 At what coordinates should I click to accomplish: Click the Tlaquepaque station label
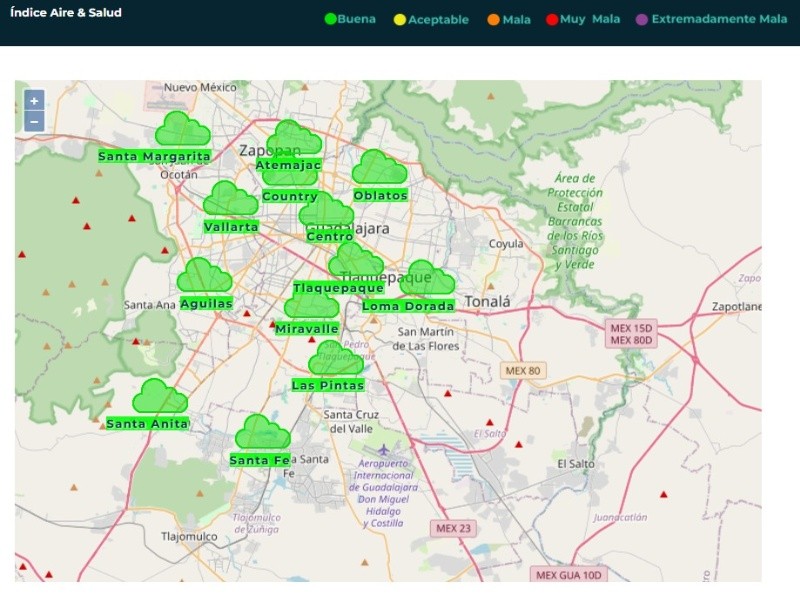338,288
